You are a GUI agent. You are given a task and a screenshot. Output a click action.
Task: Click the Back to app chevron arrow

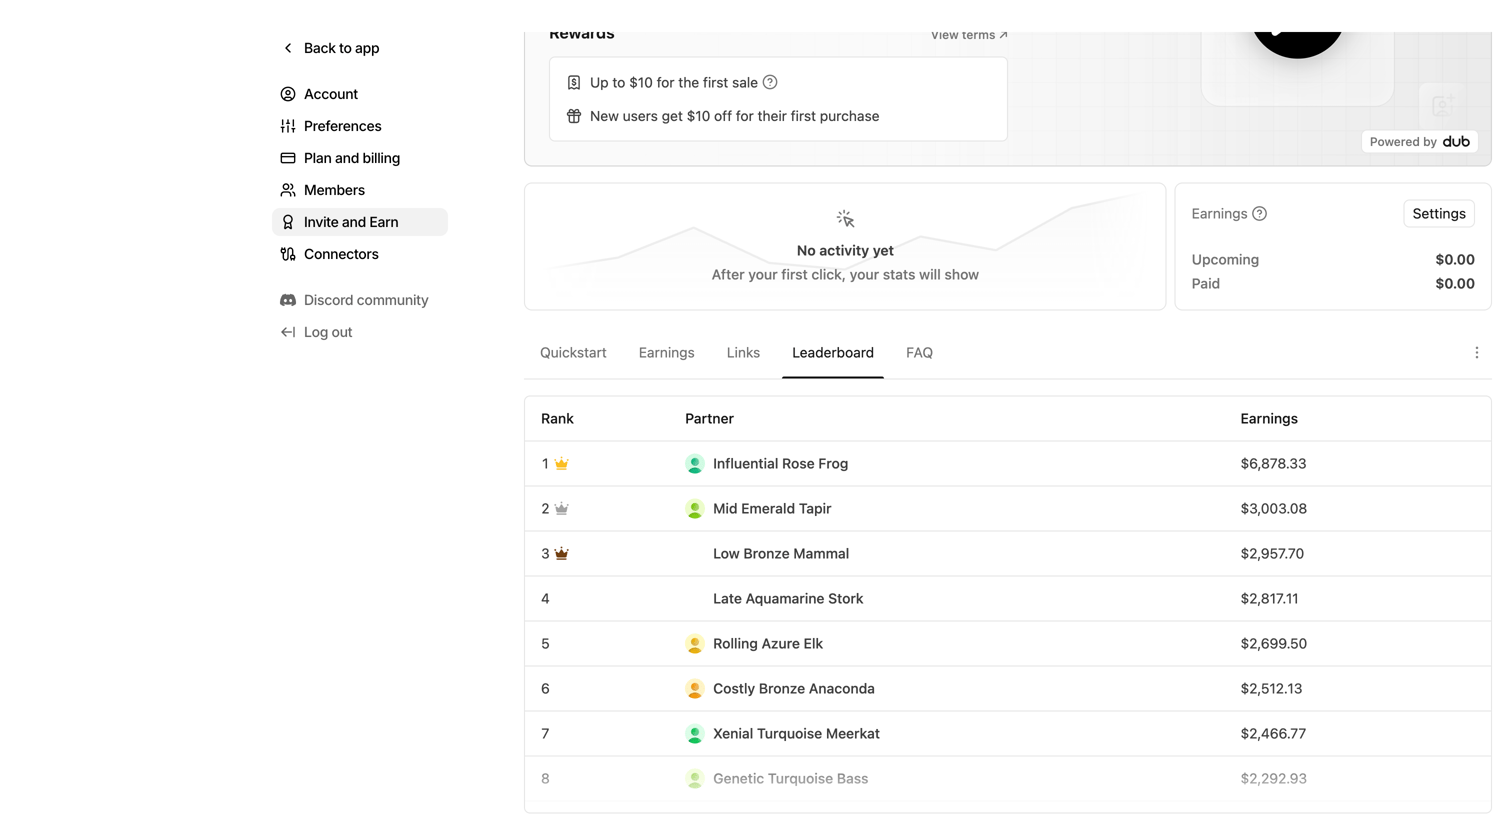[x=288, y=48]
